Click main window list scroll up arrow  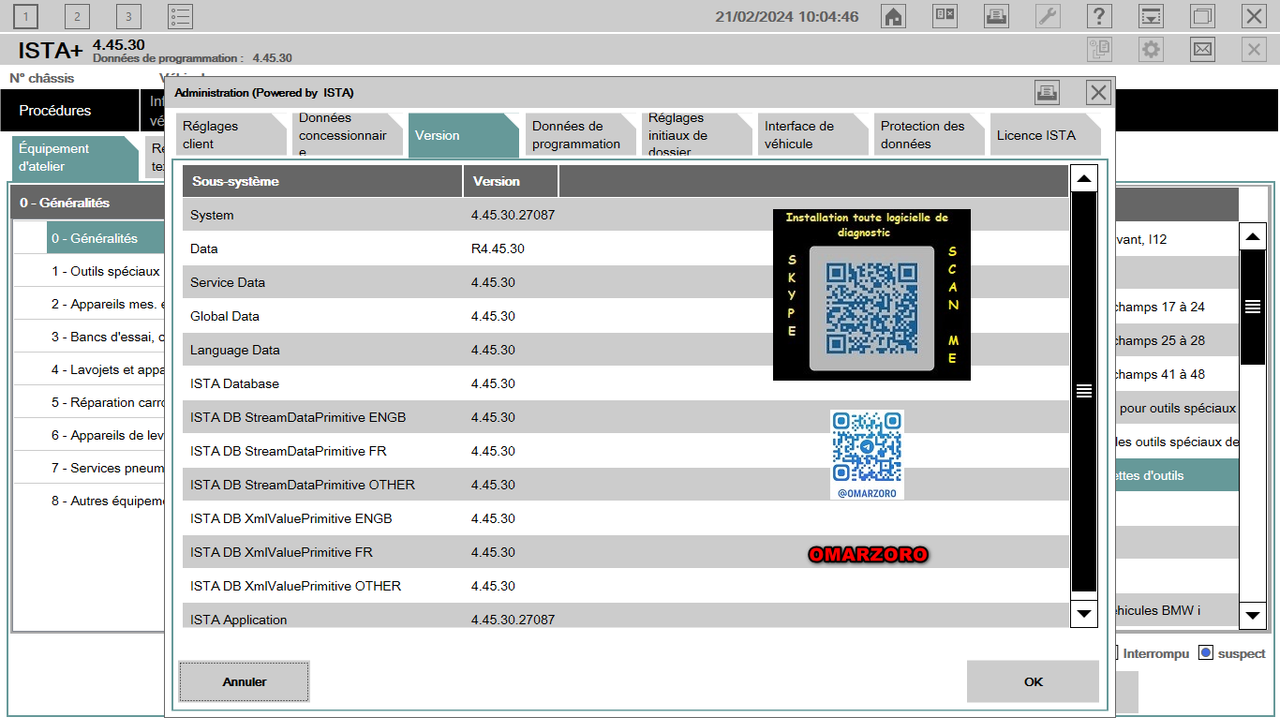tap(1252, 237)
